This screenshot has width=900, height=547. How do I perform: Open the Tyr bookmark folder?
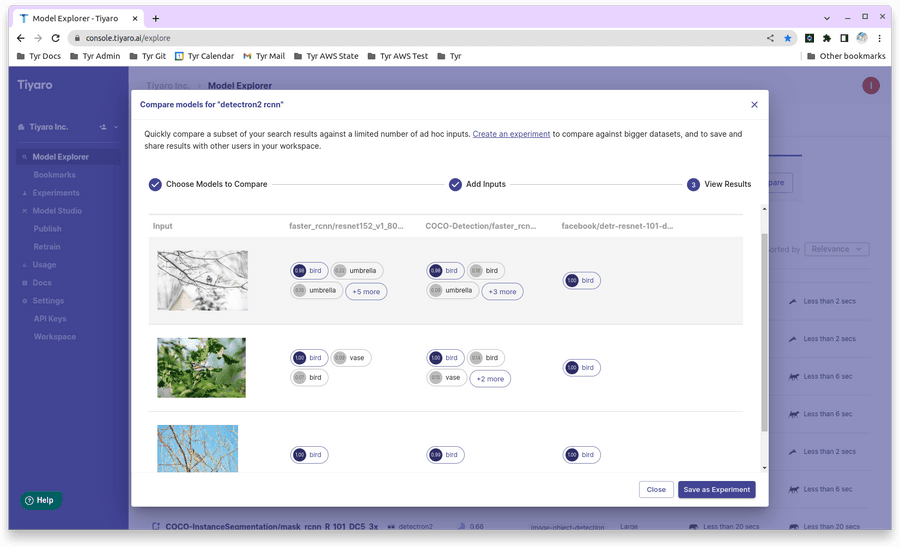coord(449,56)
